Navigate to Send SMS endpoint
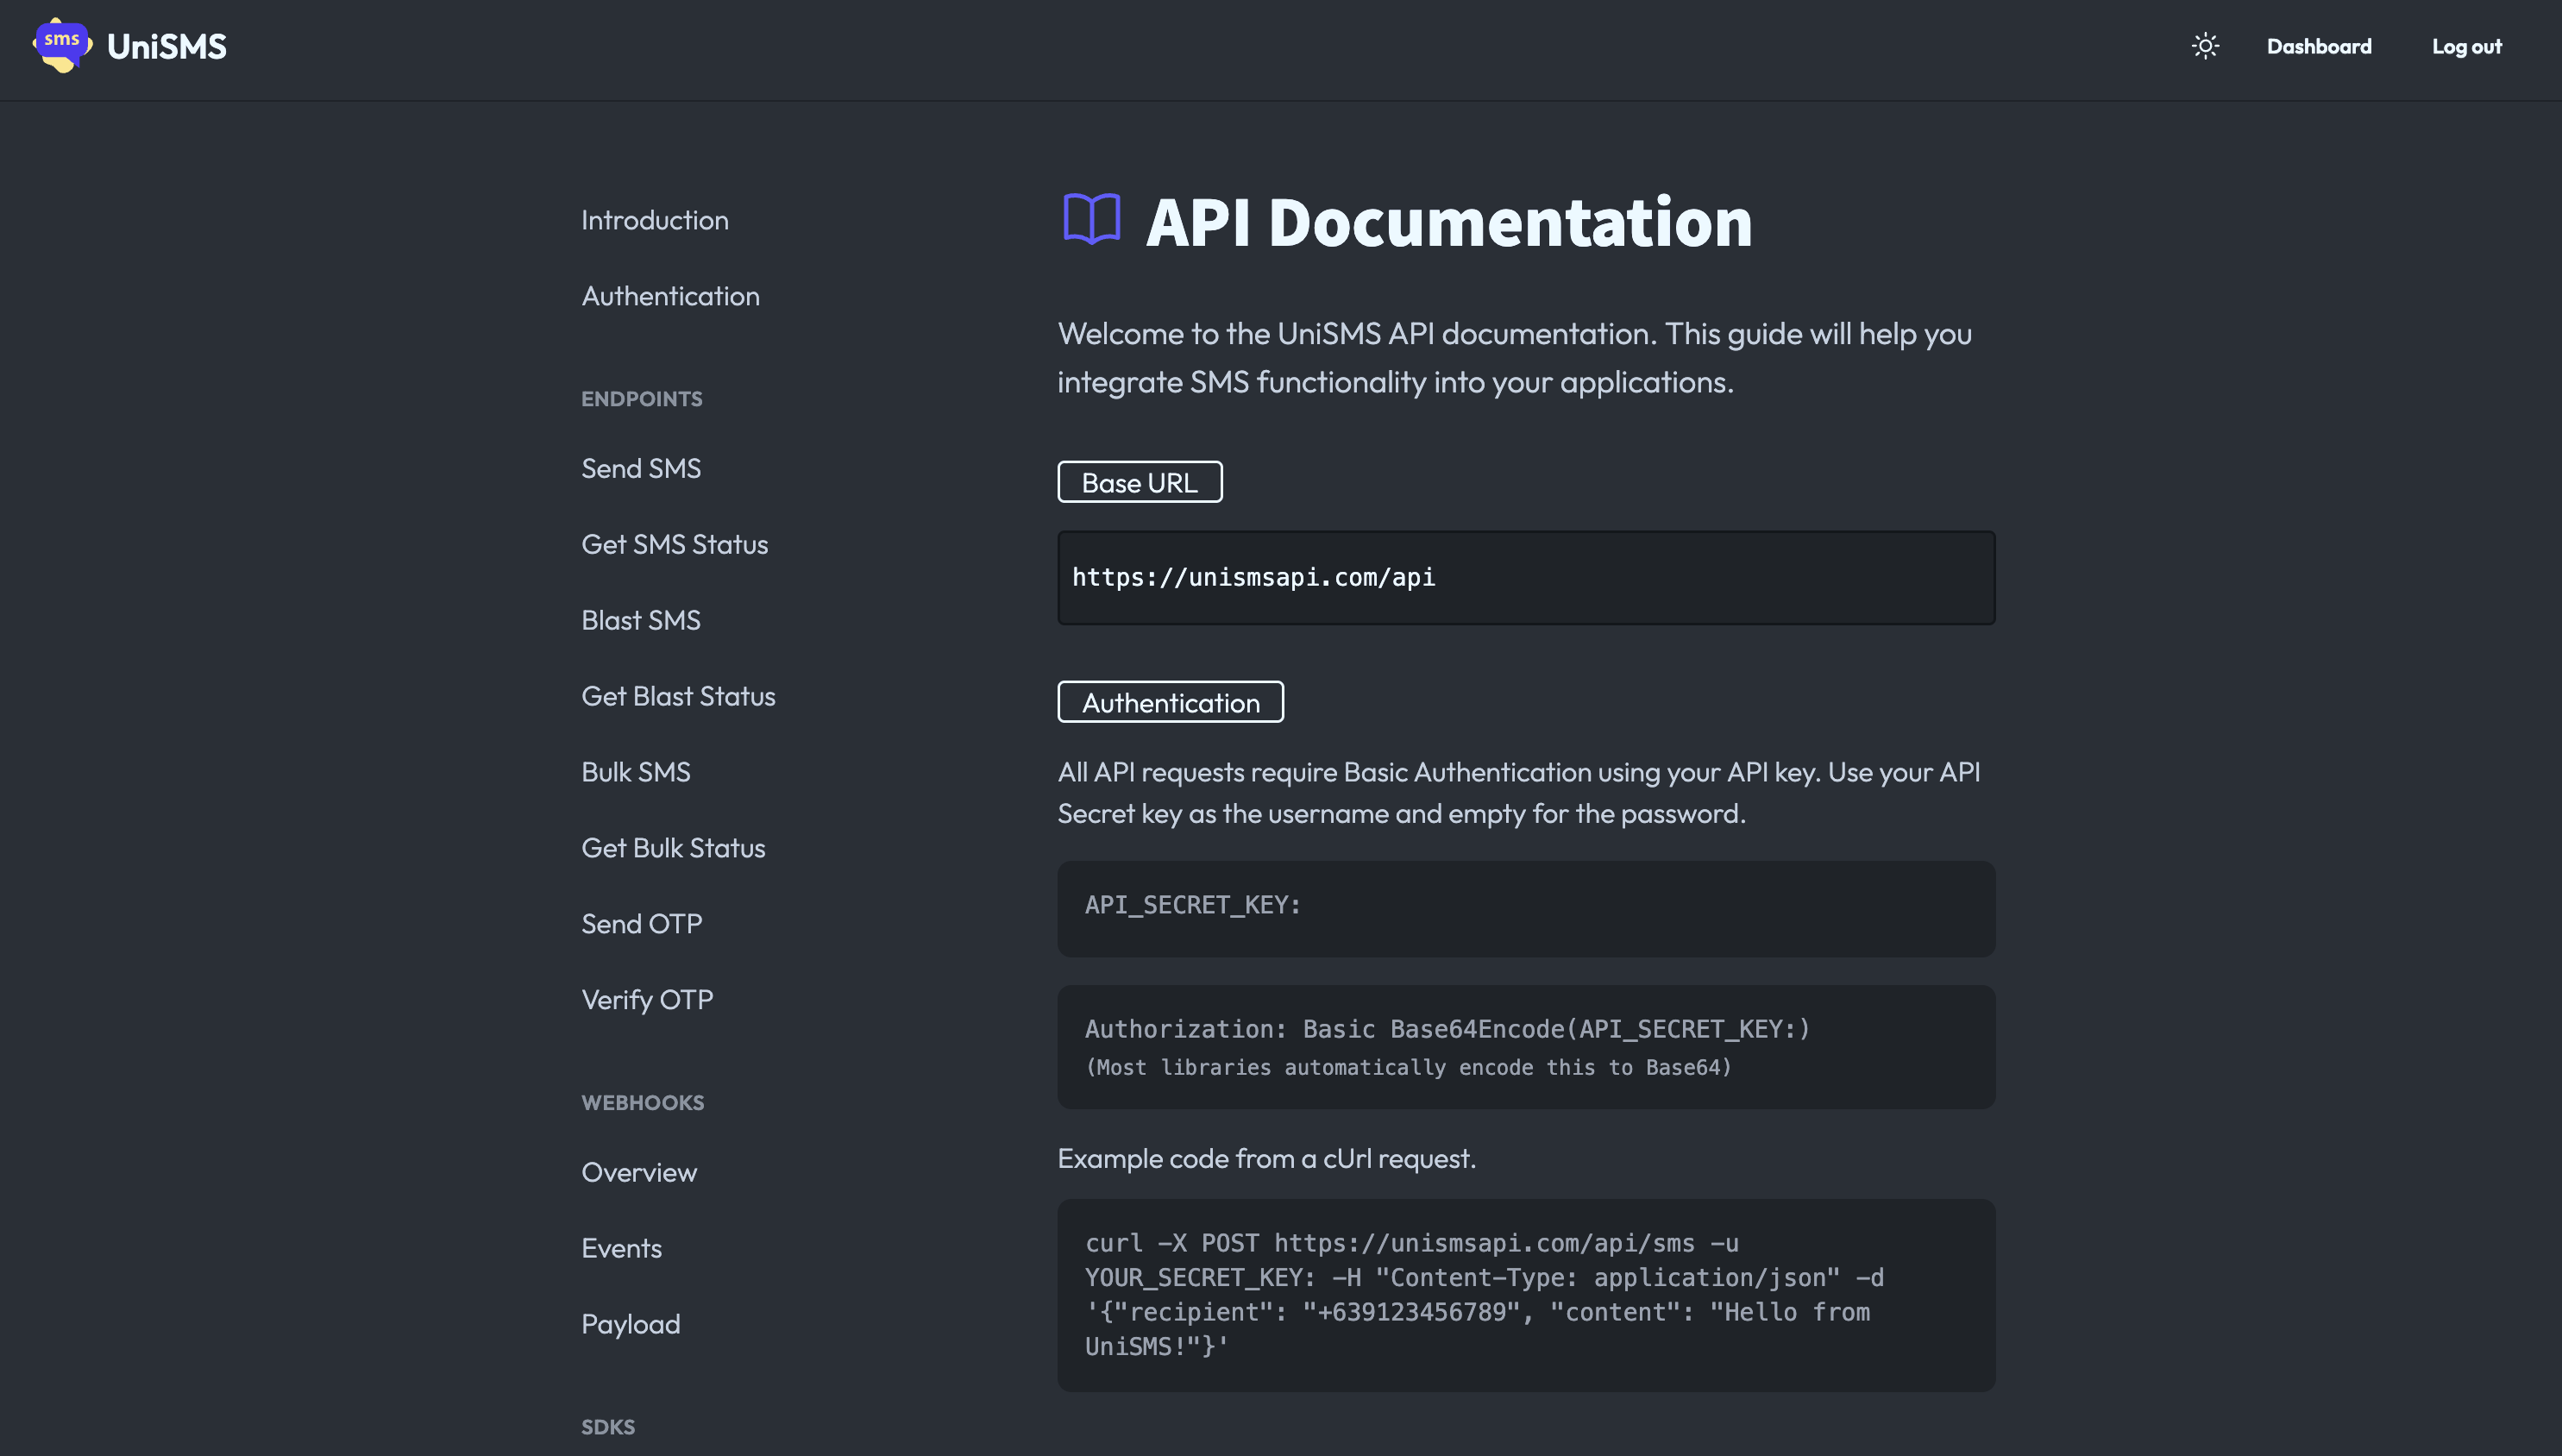 [x=641, y=468]
